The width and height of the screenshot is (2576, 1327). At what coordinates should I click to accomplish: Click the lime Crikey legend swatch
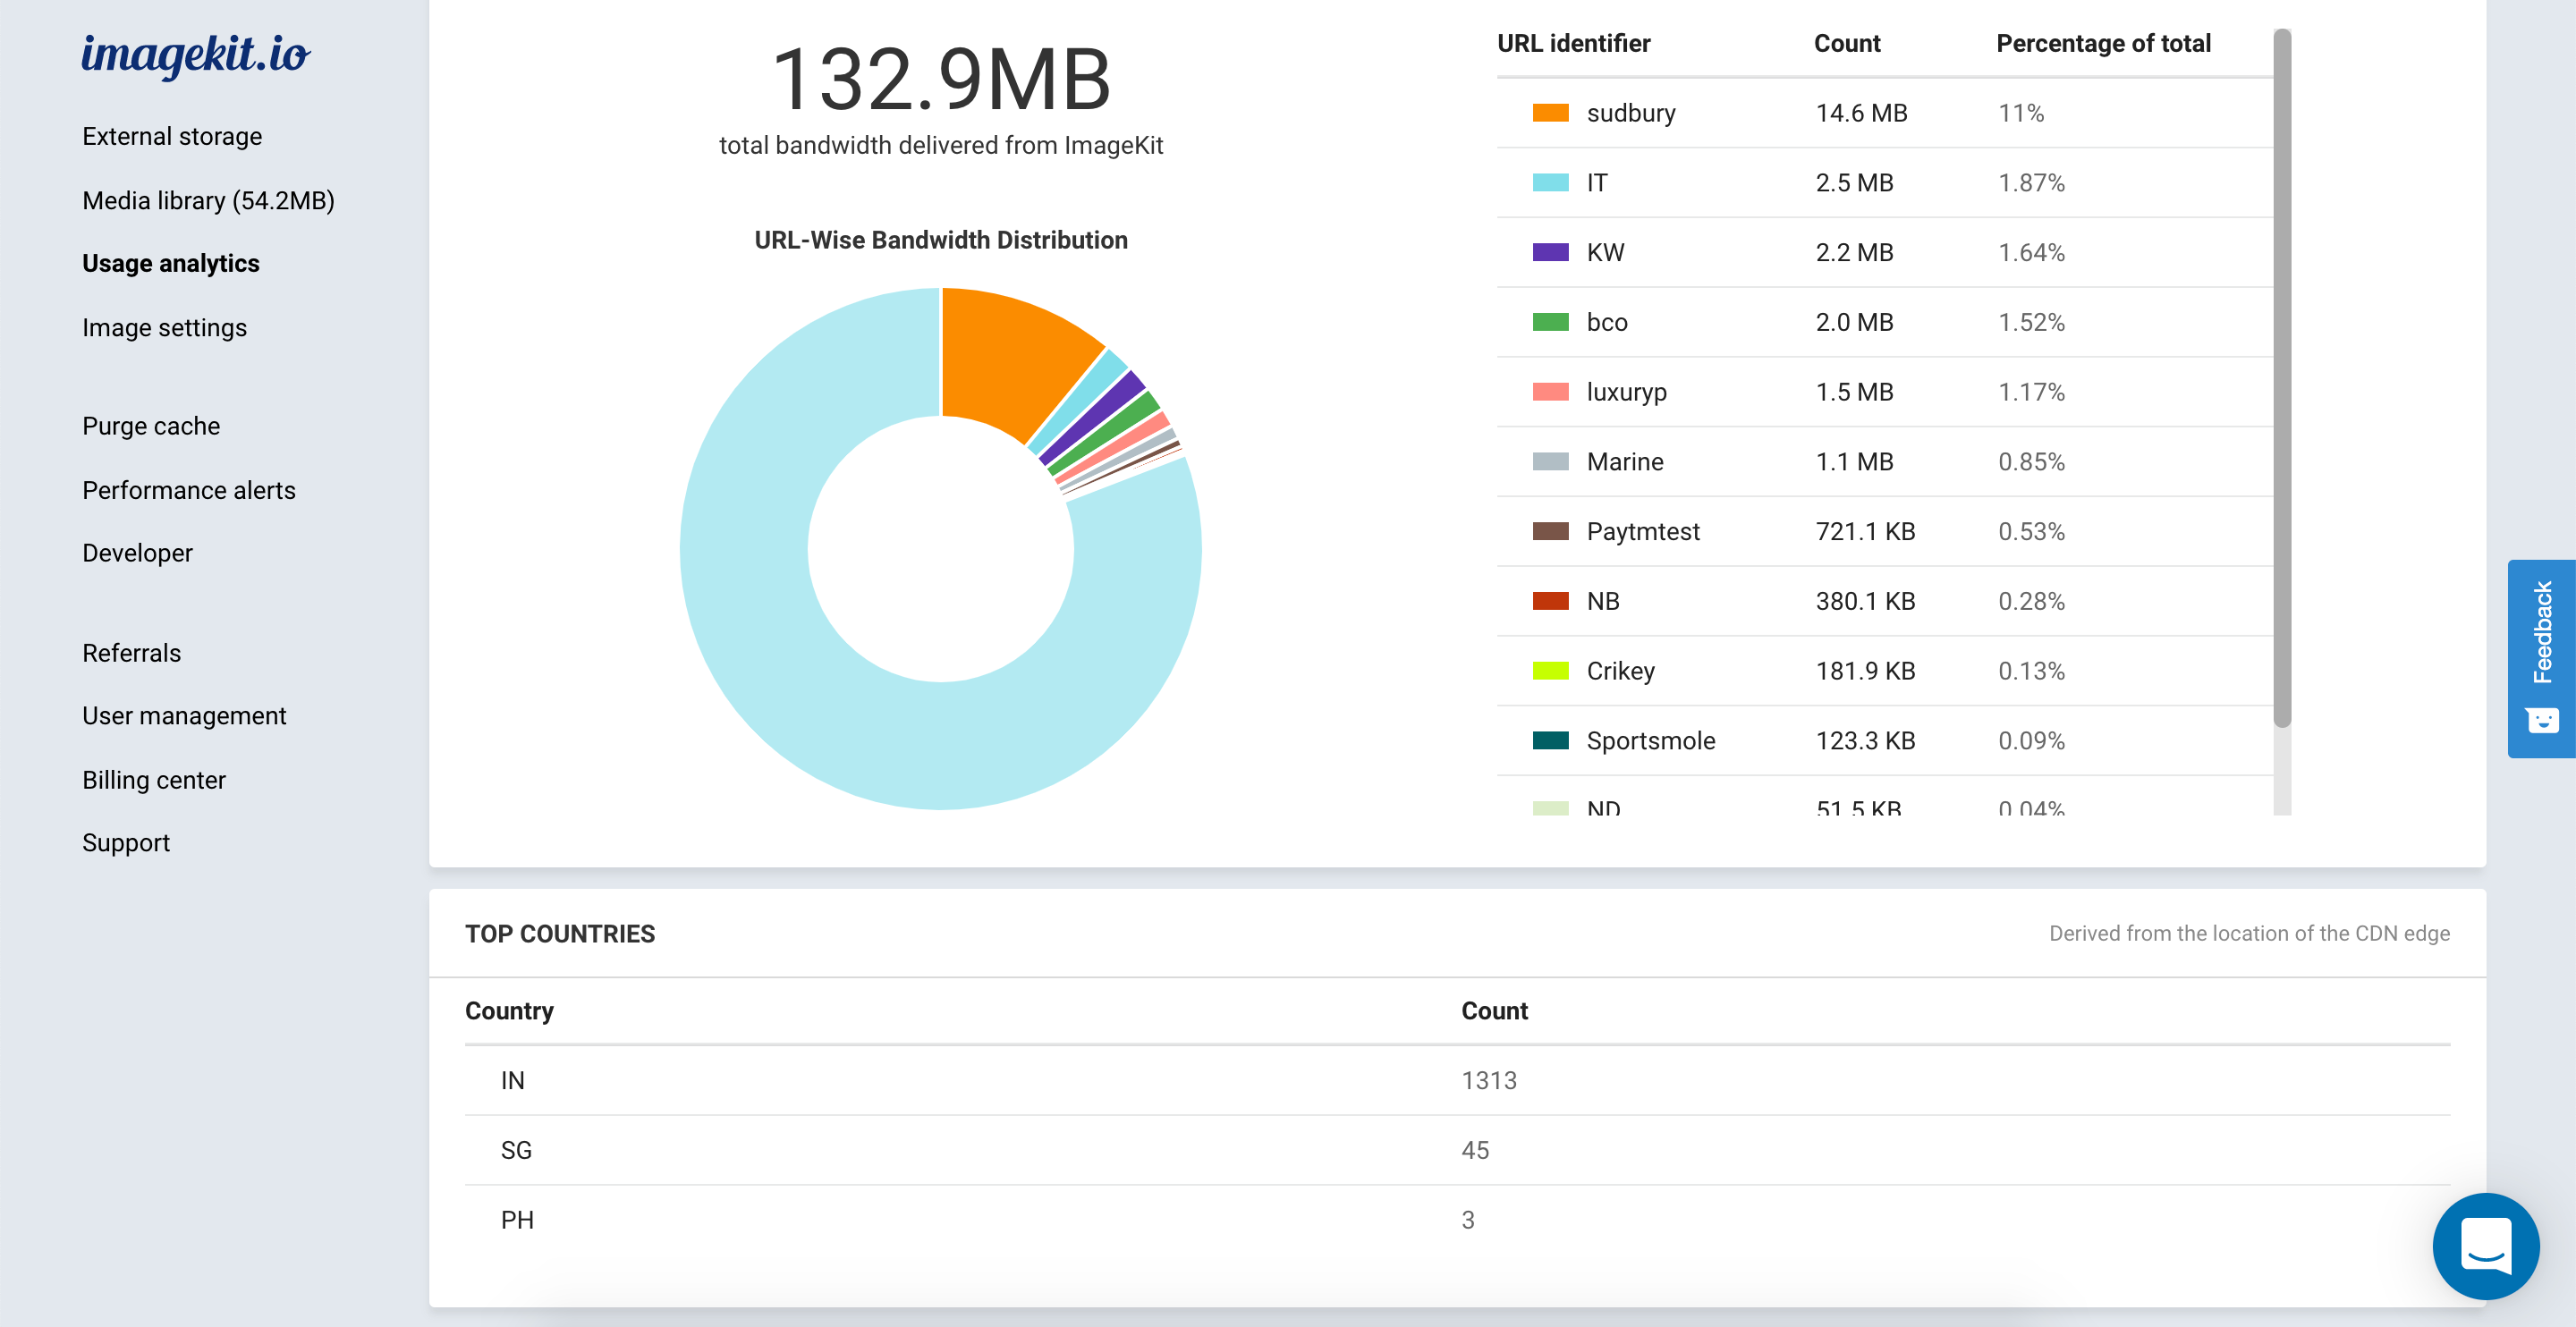[1550, 671]
